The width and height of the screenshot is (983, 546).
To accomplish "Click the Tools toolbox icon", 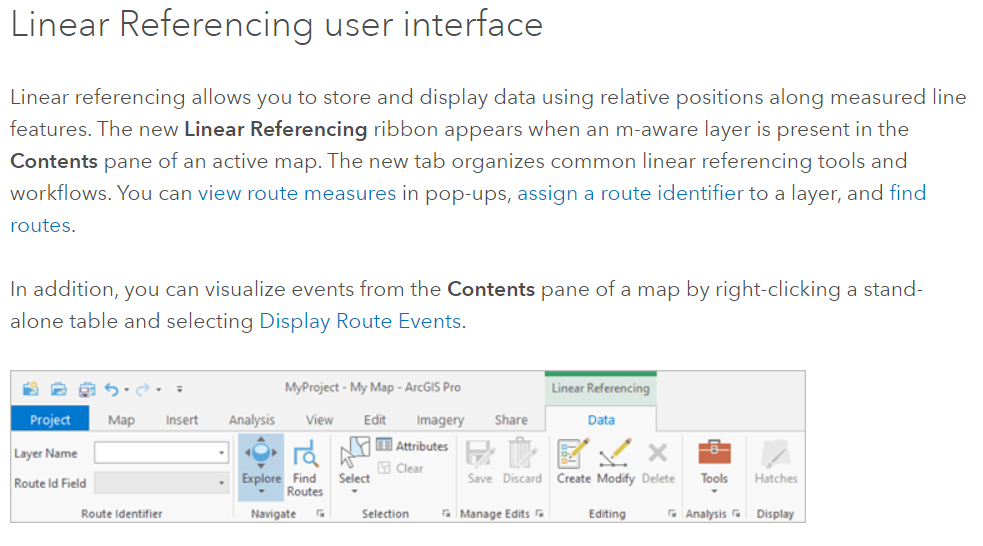I will [714, 452].
